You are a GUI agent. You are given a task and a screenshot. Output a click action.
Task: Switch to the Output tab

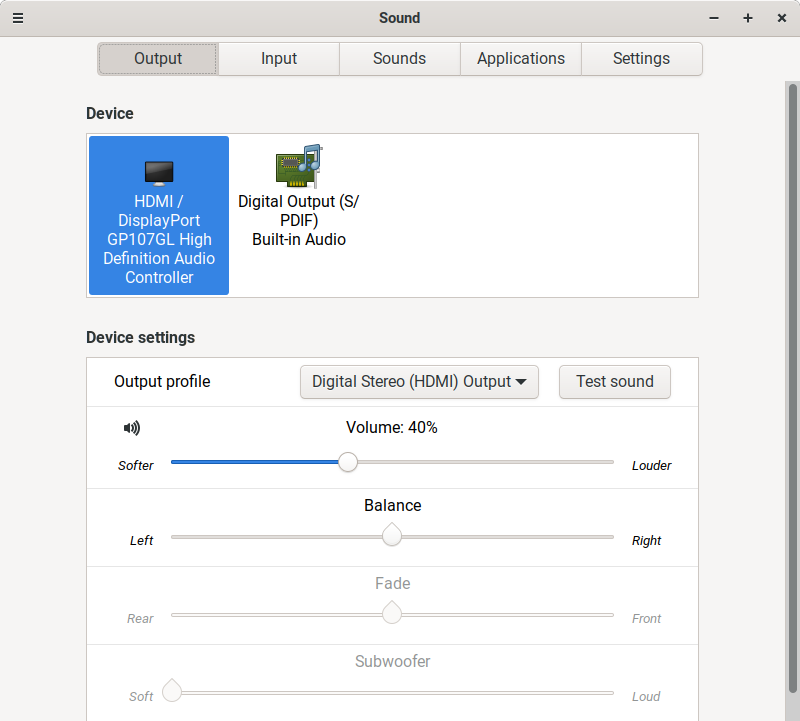(x=158, y=59)
